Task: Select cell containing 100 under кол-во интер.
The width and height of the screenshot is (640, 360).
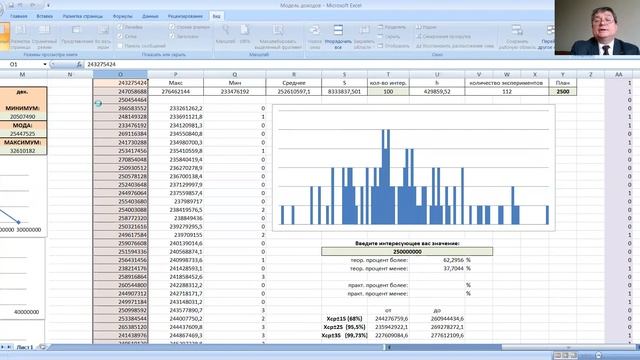Action: click(x=388, y=91)
